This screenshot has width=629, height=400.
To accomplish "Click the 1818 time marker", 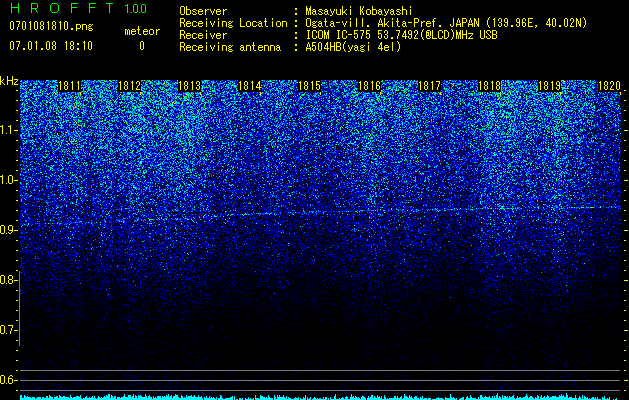I will pos(489,86).
